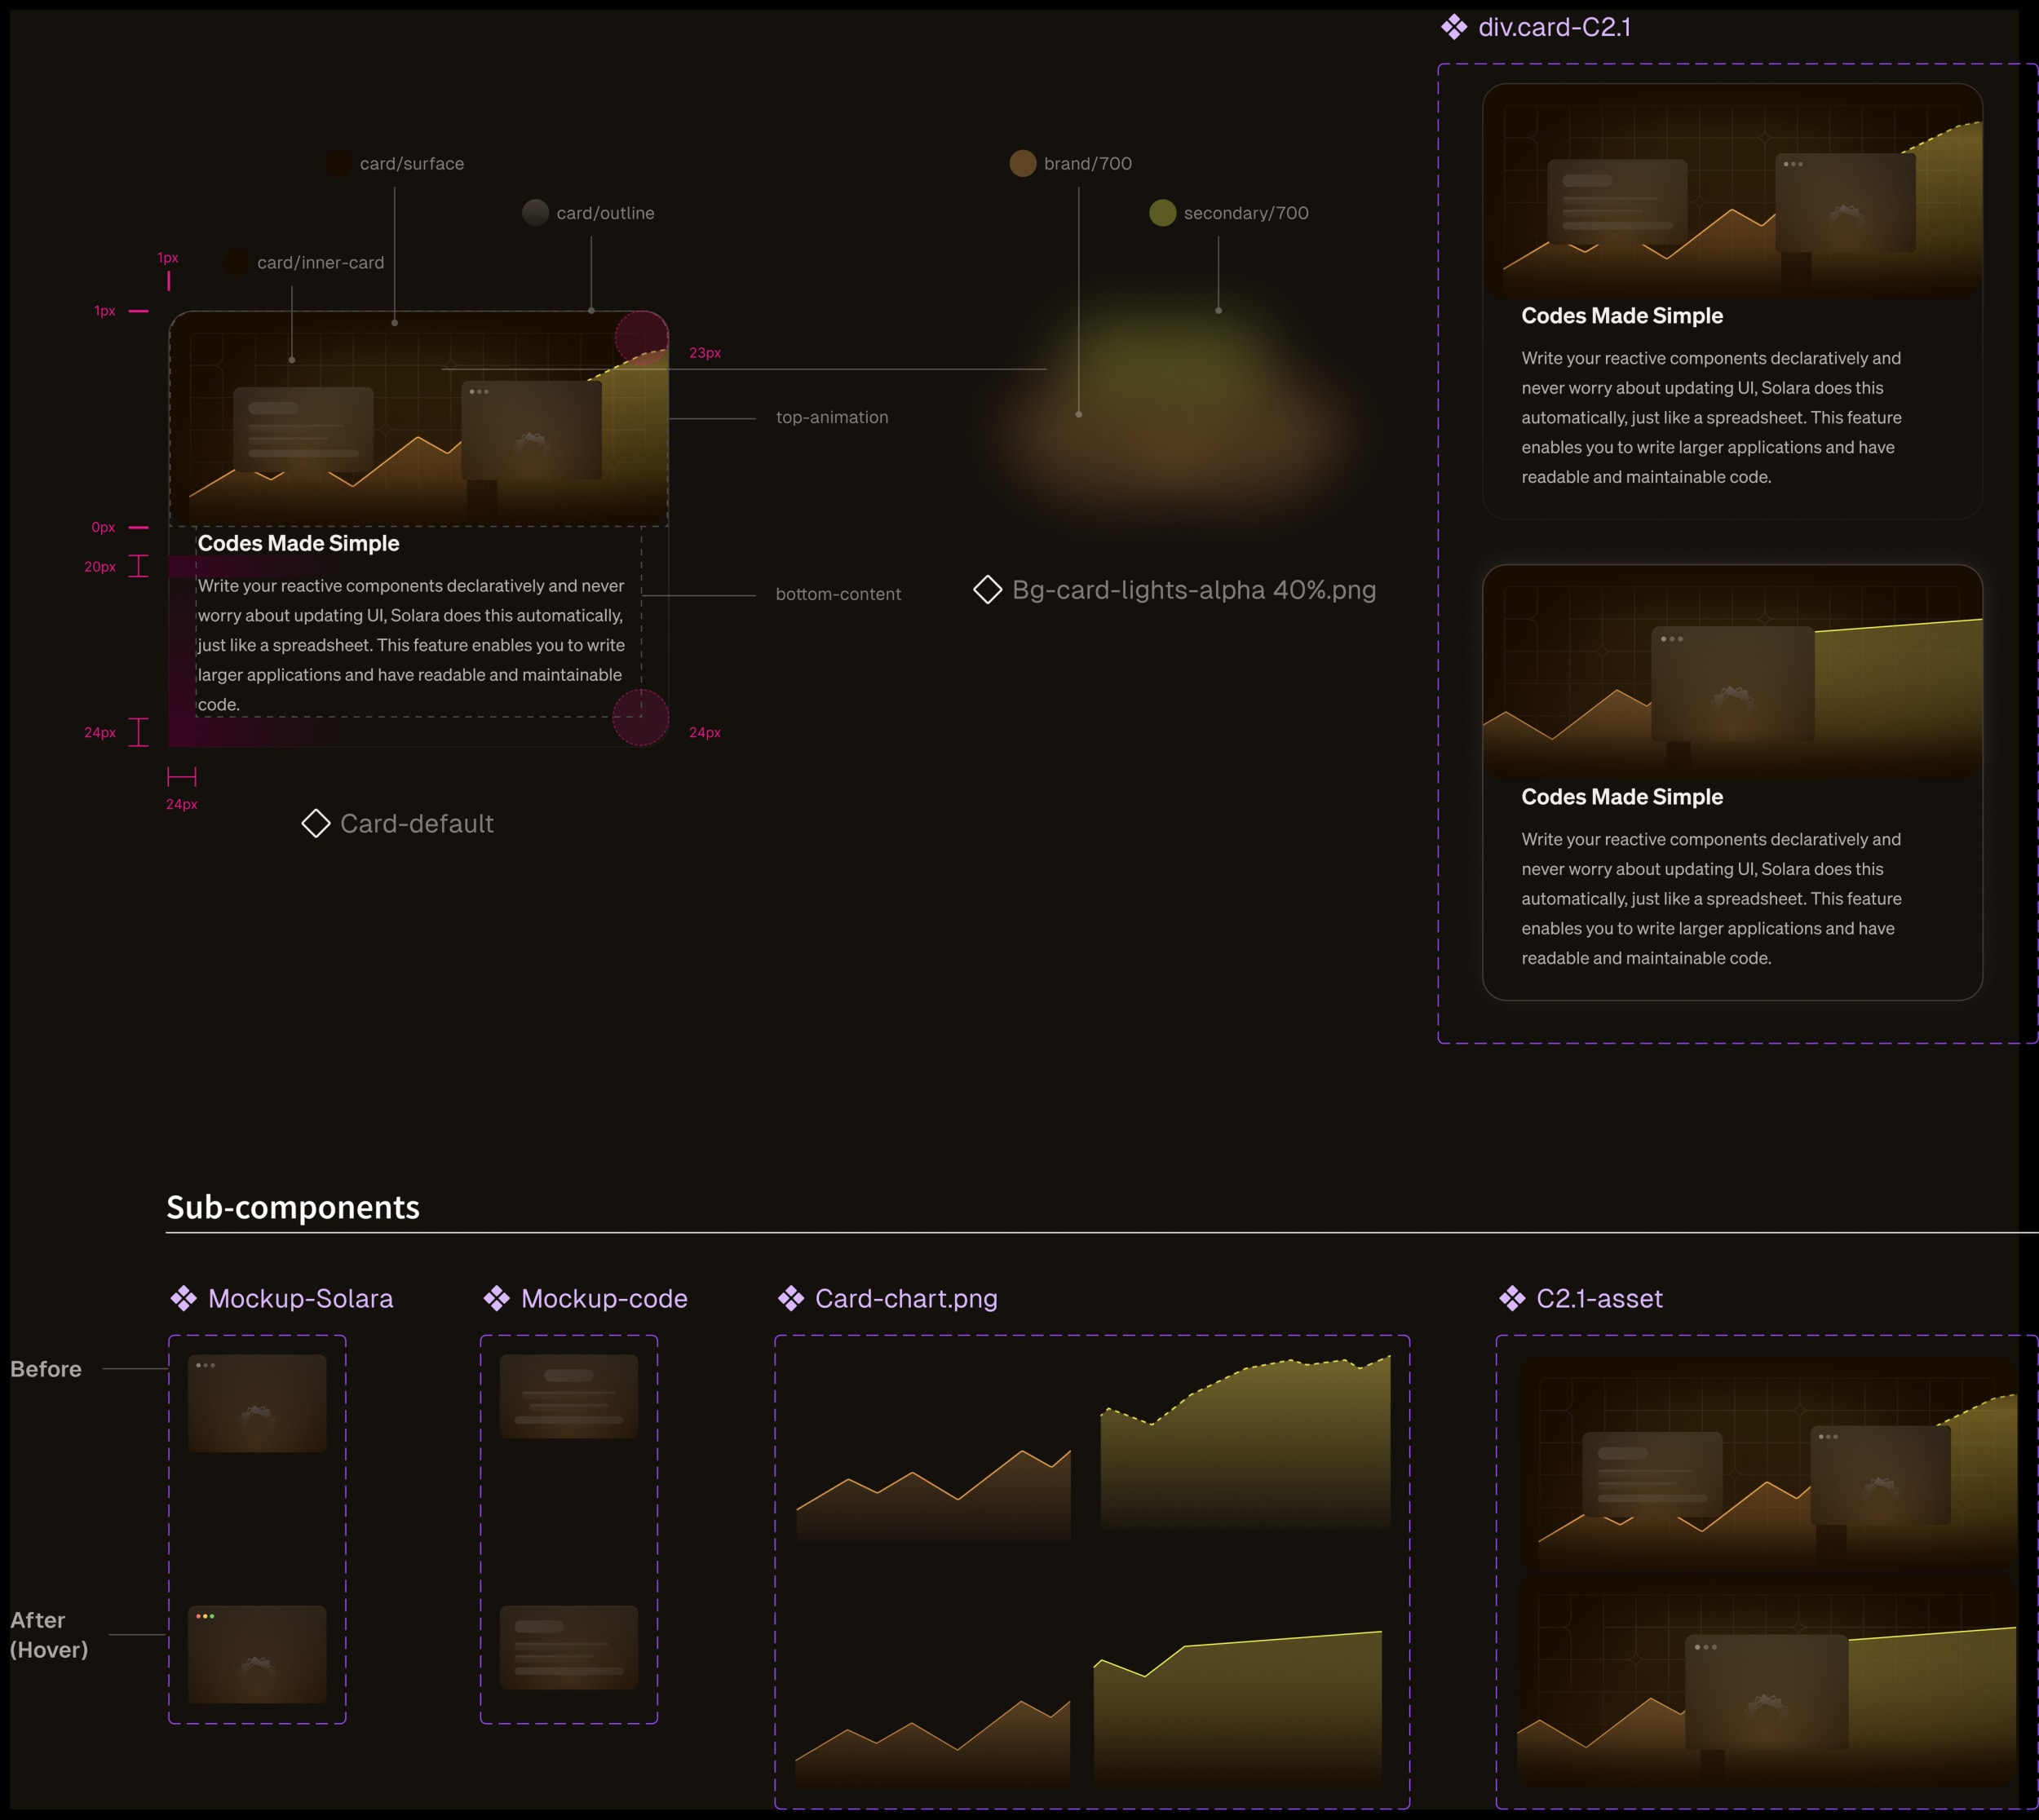Click the card/outline text label
This screenshot has width=2039, height=1820.
pyautogui.click(x=605, y=213)
